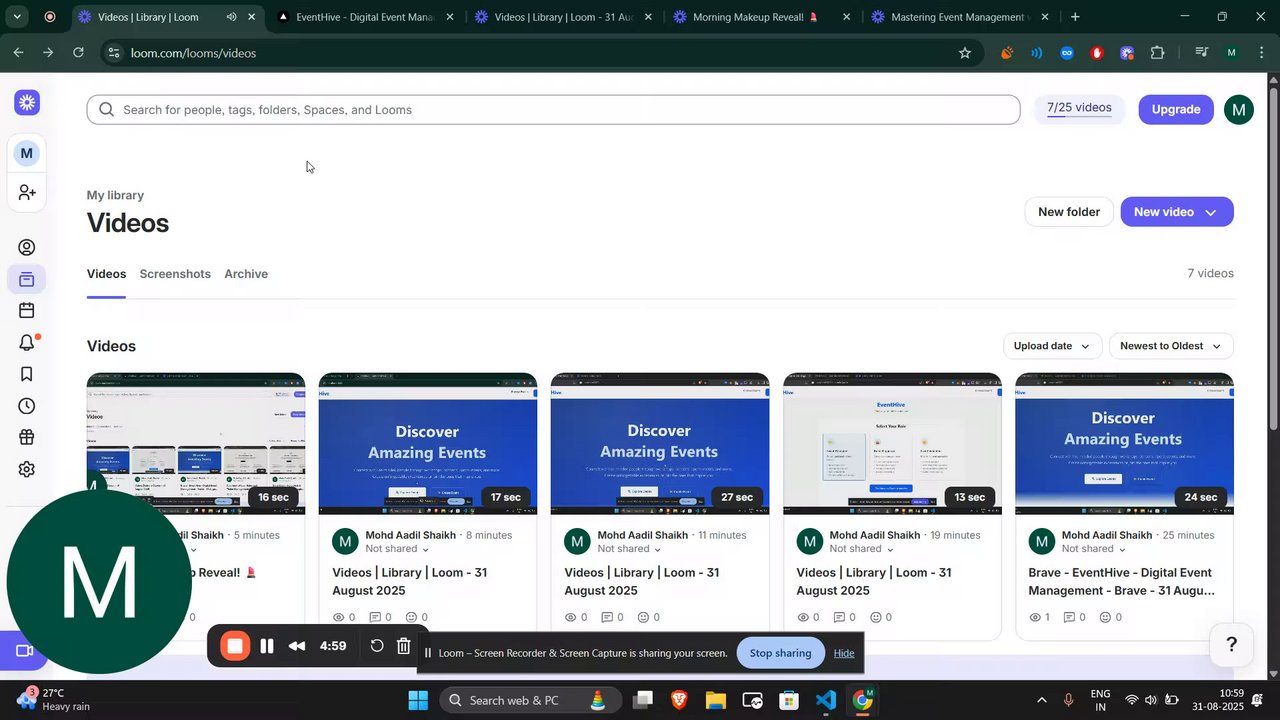Open the Windows Start menu
This screenshot has height=720, width=1280.
coord(418,700)
